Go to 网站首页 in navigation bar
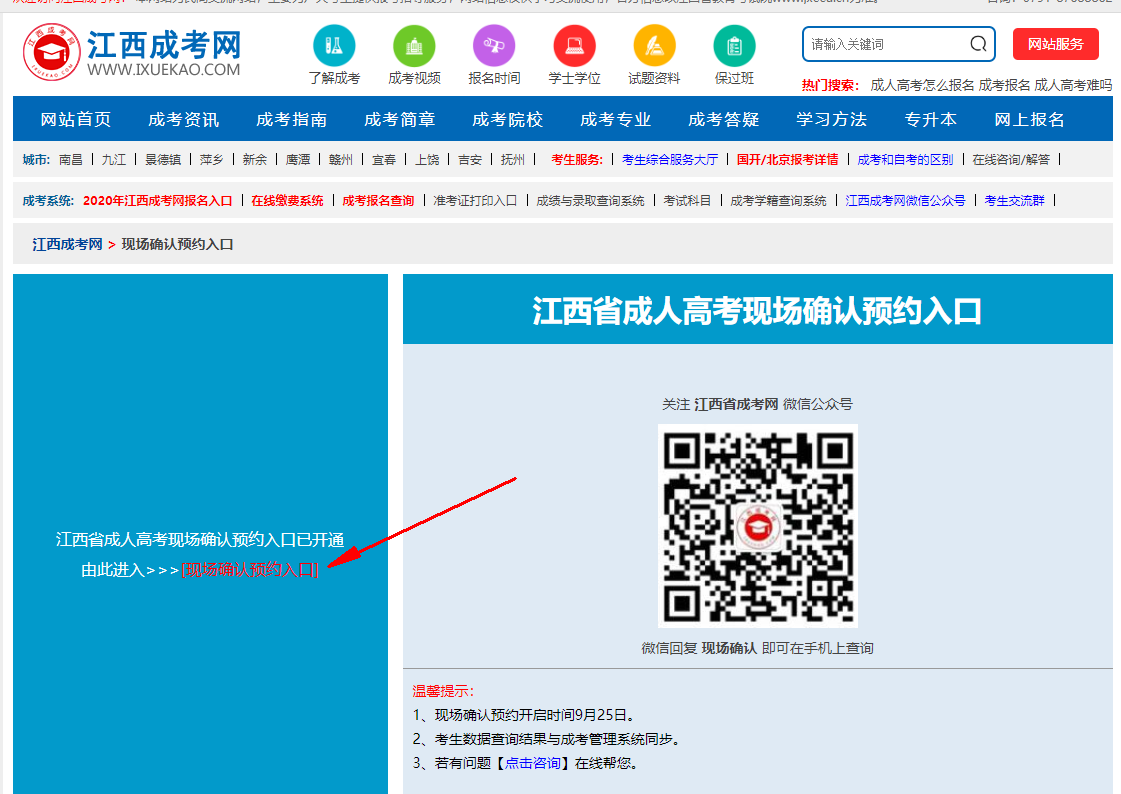The image size is (1121, 794). point(76,119)
